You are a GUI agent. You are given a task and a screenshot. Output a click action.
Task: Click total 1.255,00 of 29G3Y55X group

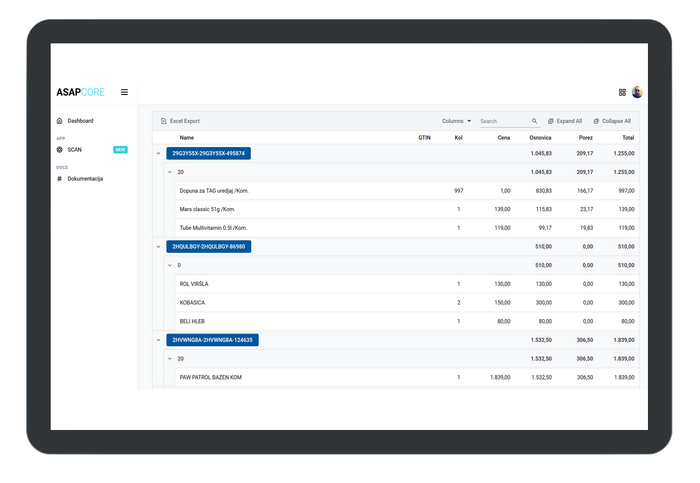pos(624,153)
